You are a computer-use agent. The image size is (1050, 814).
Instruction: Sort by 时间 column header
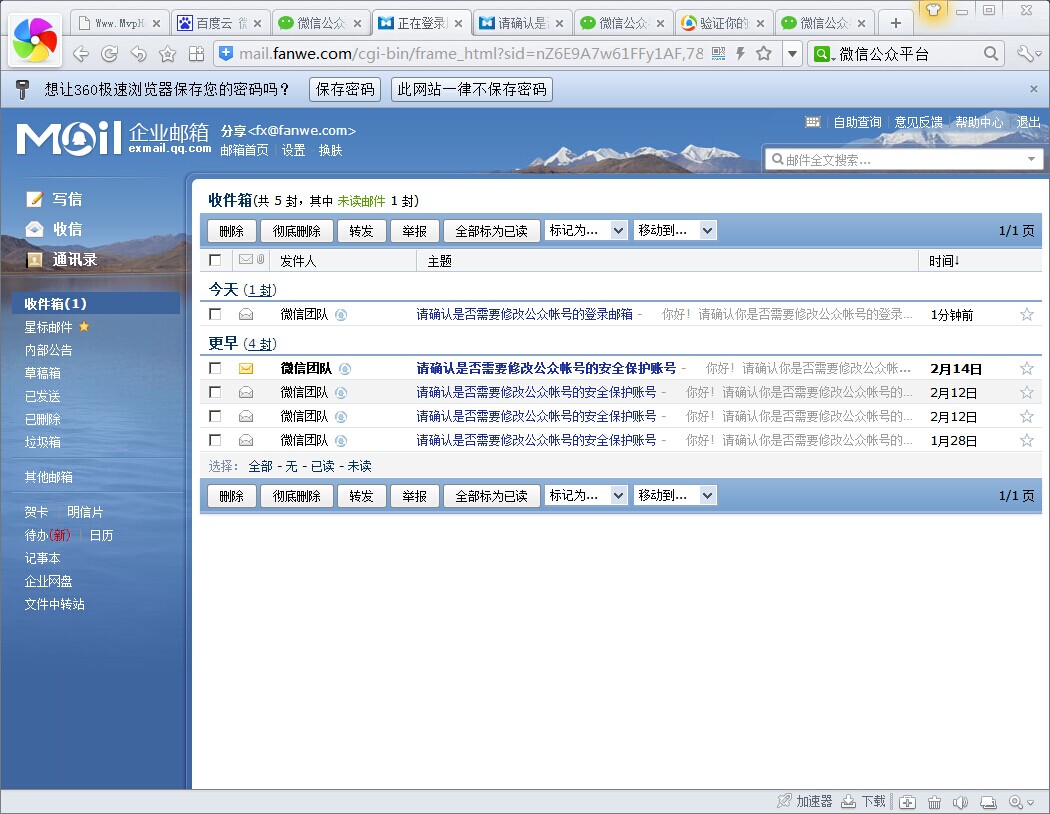click(x=944, y=261)
